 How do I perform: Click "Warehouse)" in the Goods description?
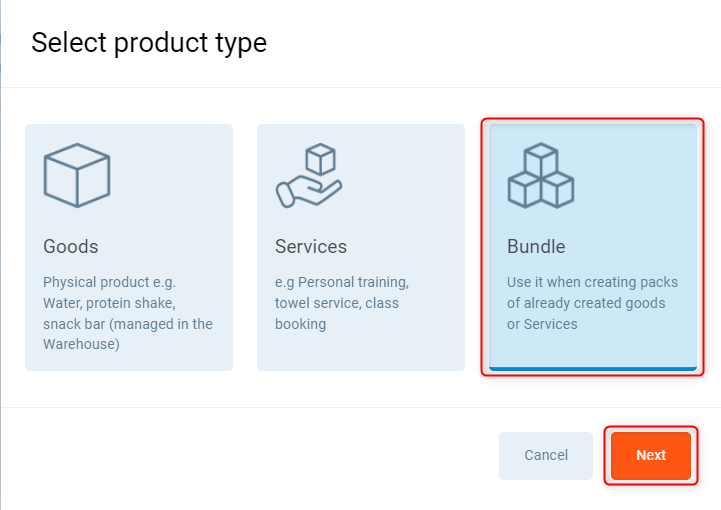[x=81, y=345]
